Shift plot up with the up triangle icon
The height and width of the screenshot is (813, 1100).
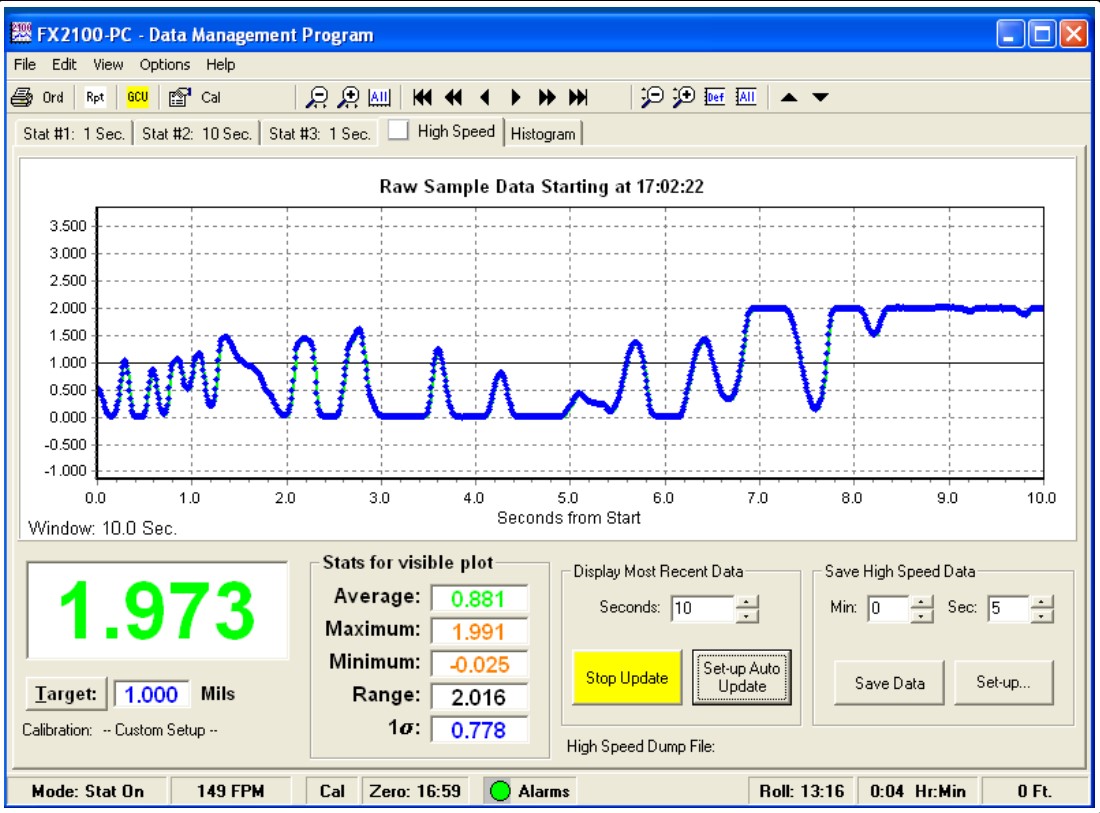click(x=789, y=97)
